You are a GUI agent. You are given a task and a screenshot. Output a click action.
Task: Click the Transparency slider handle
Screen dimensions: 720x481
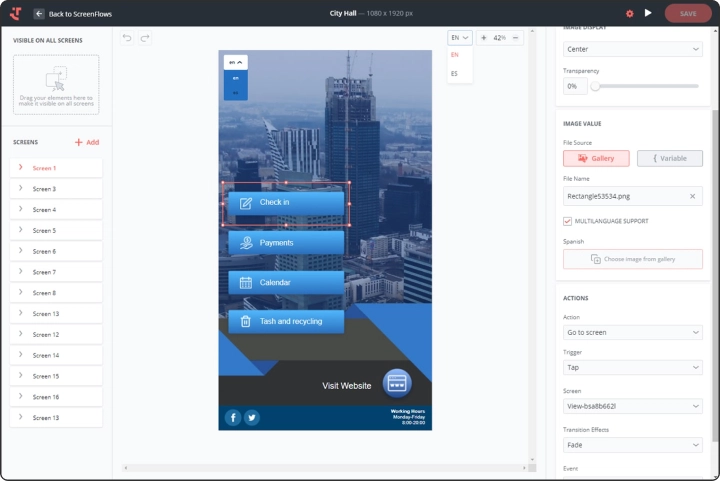tap(595, 86)
